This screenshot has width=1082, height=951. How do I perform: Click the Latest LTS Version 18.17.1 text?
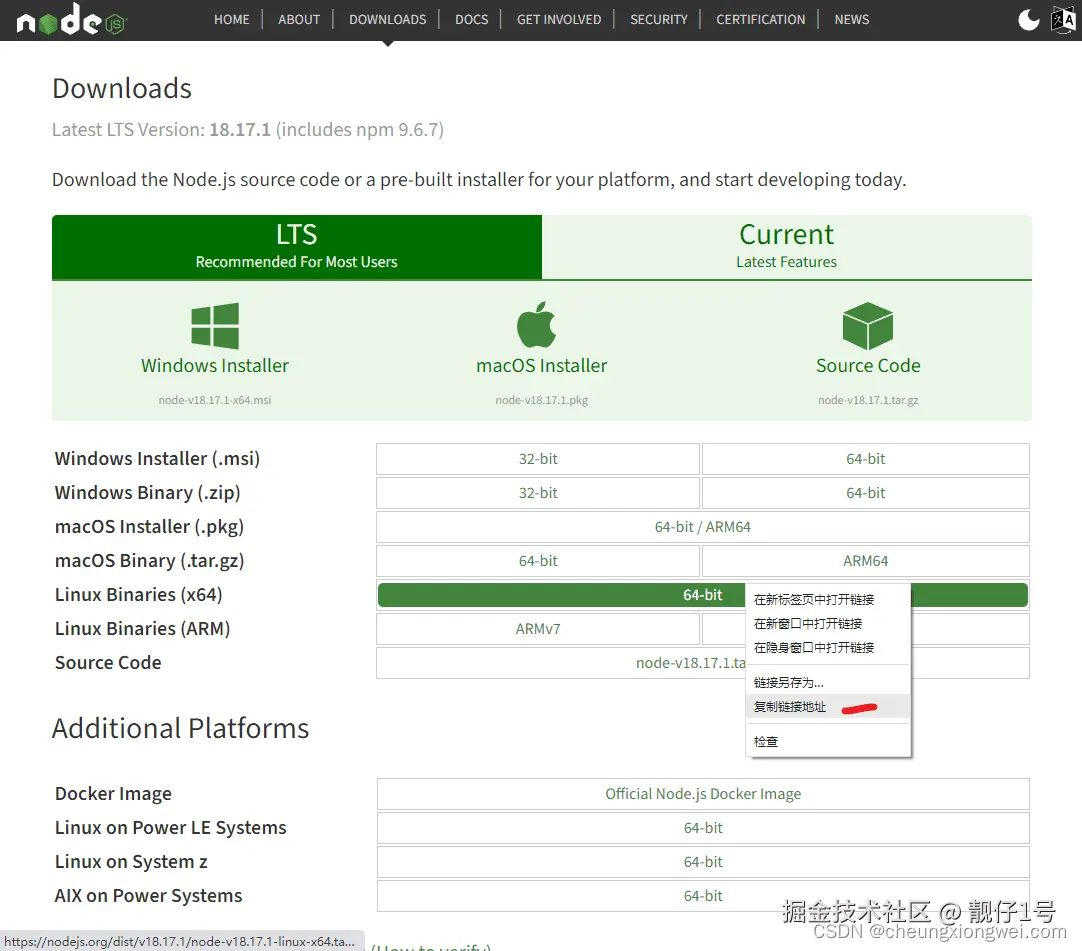248,130
